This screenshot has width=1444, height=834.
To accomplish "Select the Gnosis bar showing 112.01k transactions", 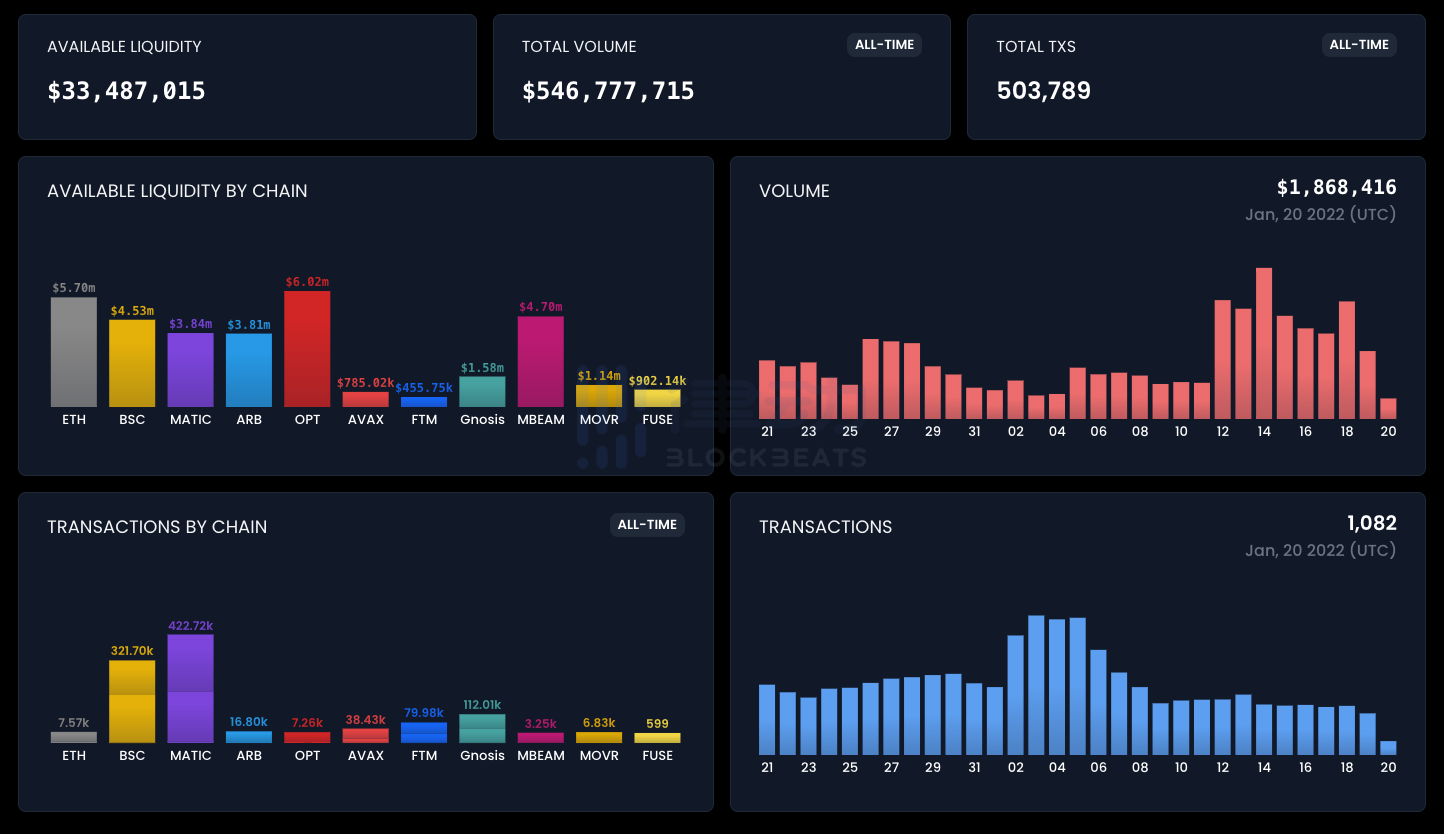I will pyautogui.click(x=482, y=728).
